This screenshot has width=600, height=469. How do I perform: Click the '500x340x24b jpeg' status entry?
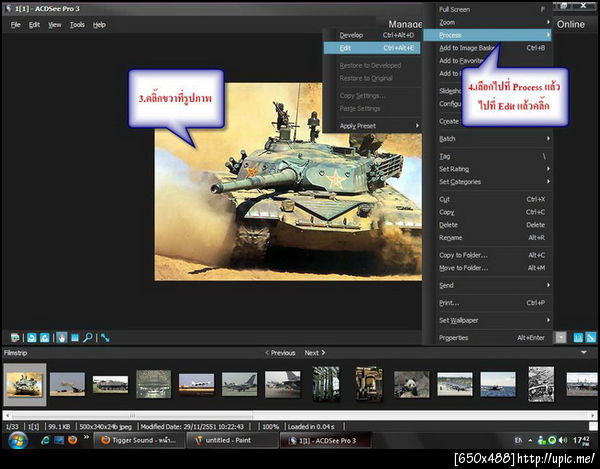(105, 427)
